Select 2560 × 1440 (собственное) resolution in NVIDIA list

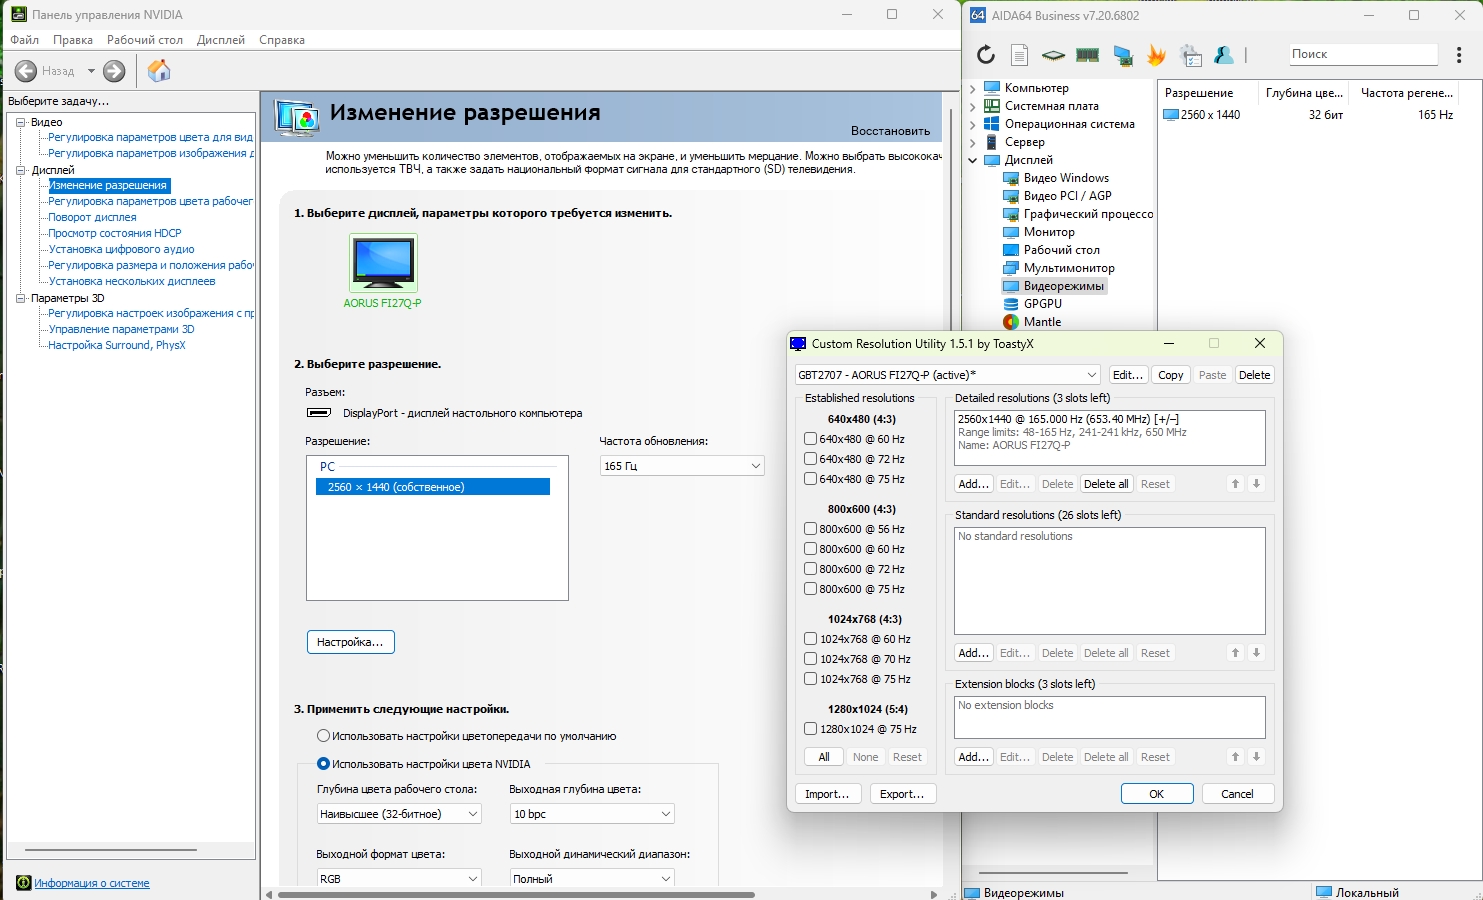pos(433,487)
